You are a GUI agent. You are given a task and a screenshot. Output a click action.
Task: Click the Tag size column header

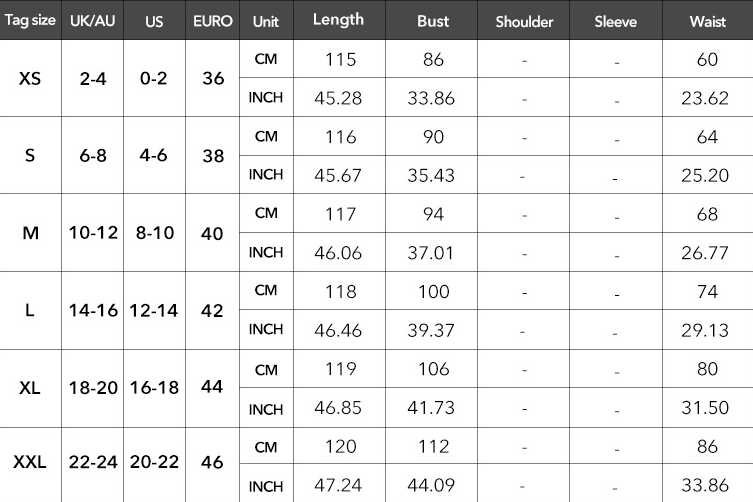30,20
